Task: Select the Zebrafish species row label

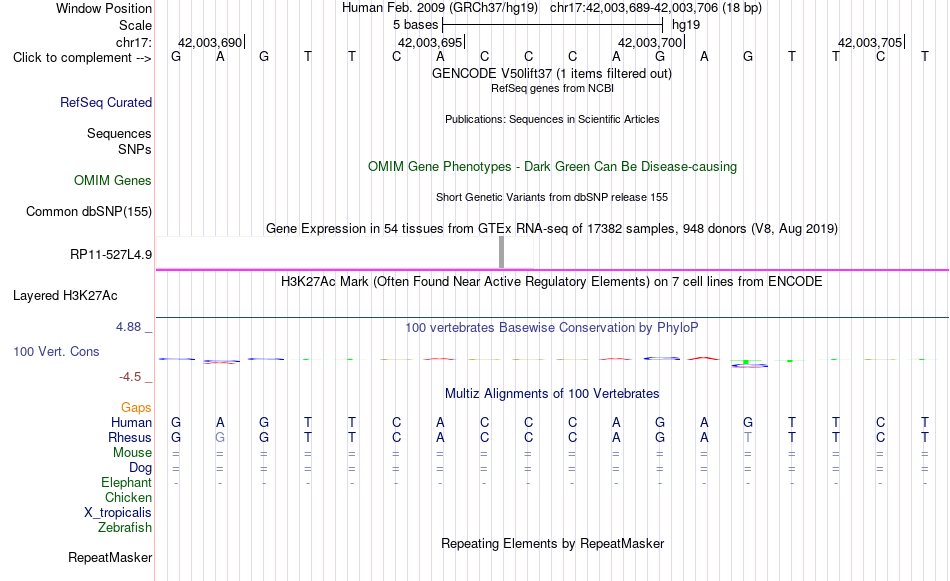Action: [x=125, y=528]
